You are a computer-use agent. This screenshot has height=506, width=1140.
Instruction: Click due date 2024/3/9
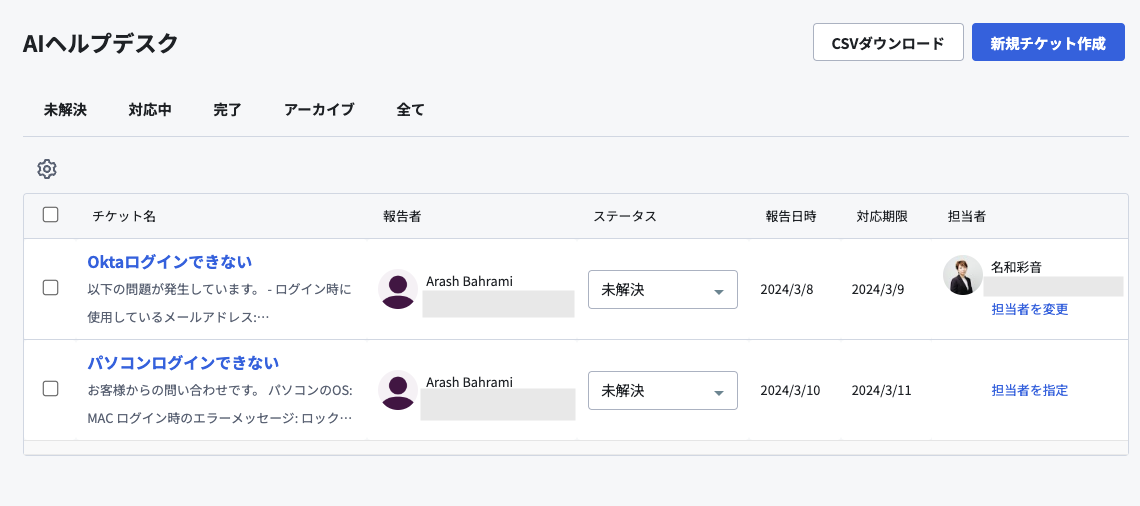click(x=878, y=289)
